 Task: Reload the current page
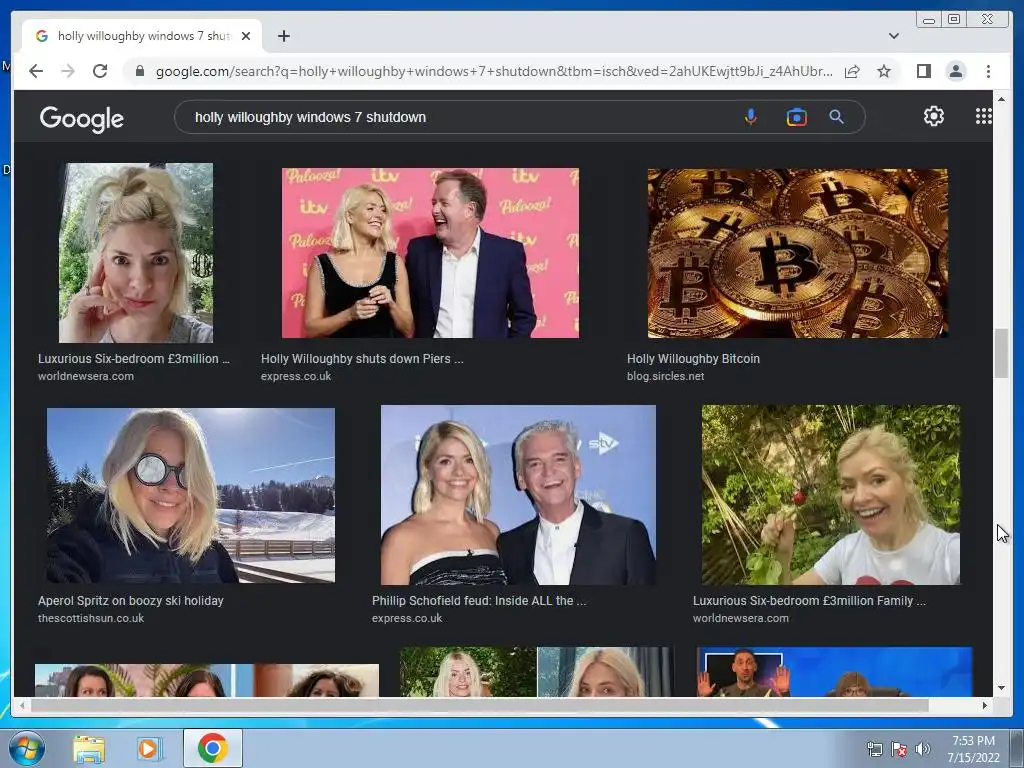click(x=100, y=71)
